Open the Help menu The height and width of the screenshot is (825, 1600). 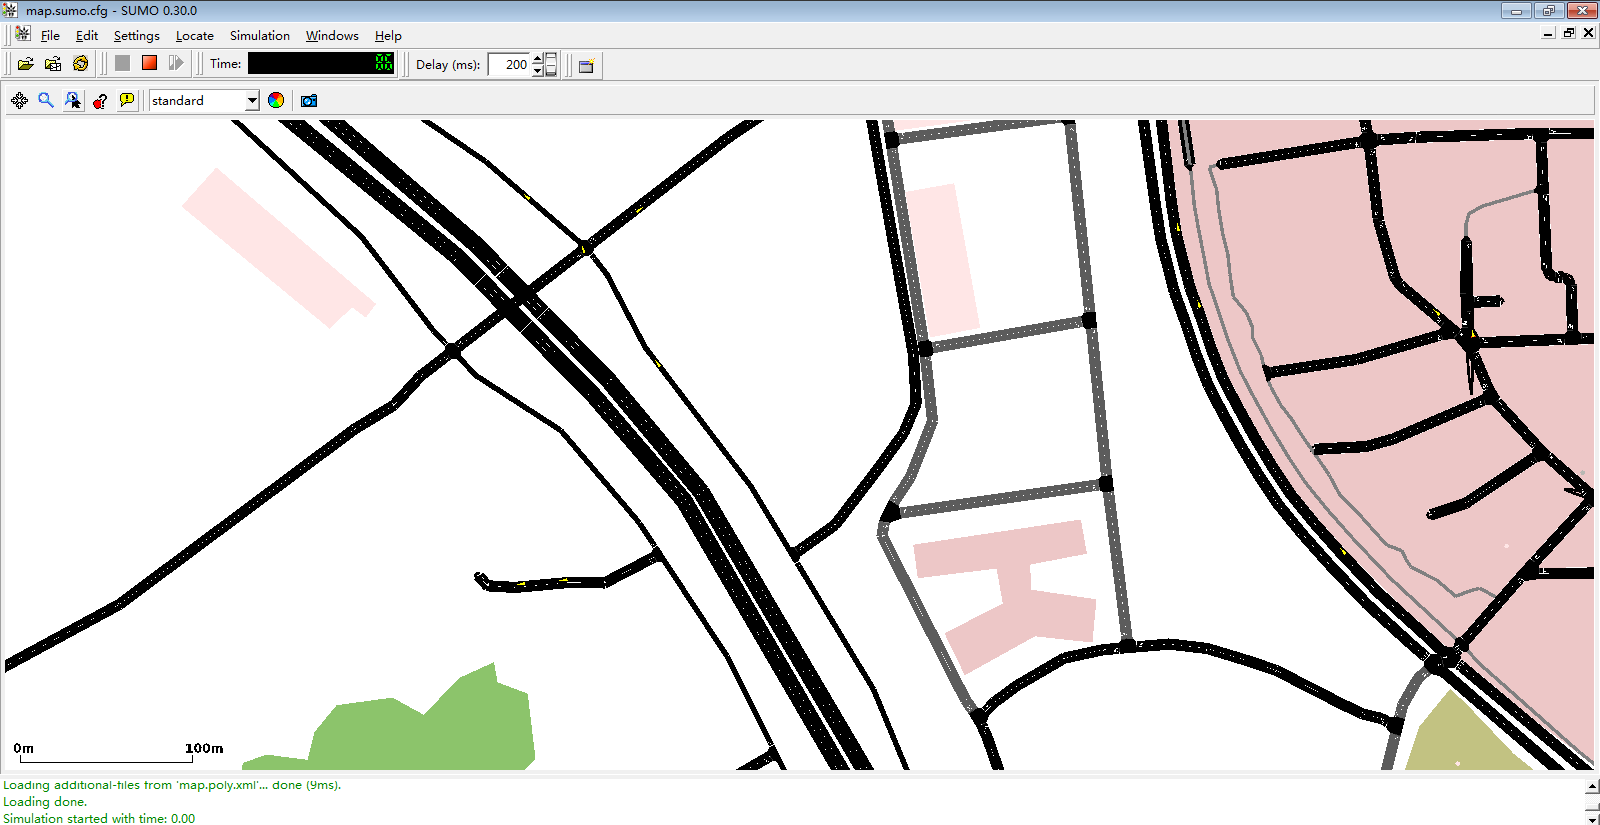388,36
